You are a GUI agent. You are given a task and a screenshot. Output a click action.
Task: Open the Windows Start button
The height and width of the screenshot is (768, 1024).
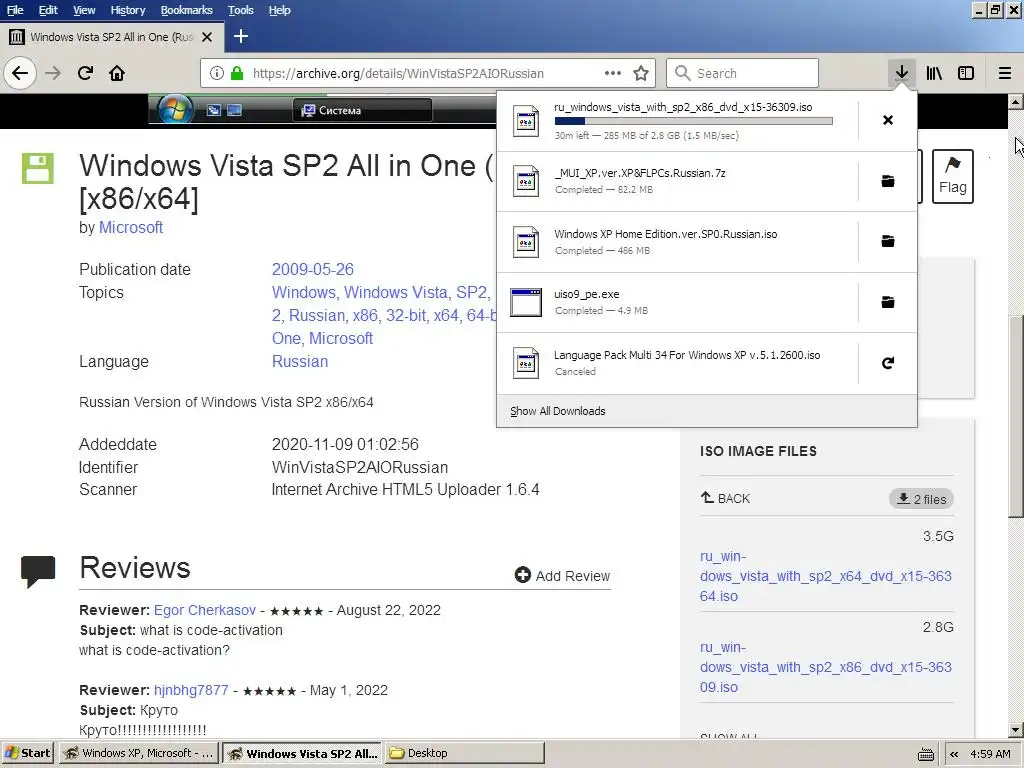pos(28,753)
